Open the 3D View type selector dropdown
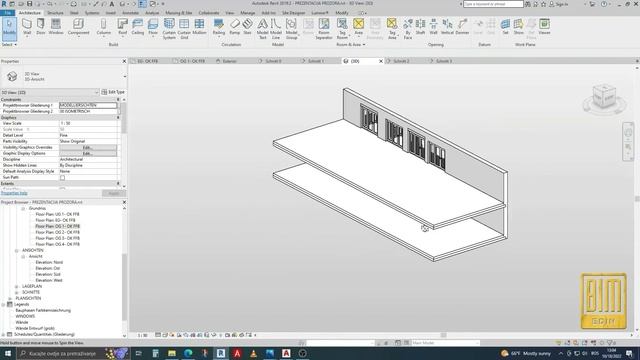 tap(124, 76)
